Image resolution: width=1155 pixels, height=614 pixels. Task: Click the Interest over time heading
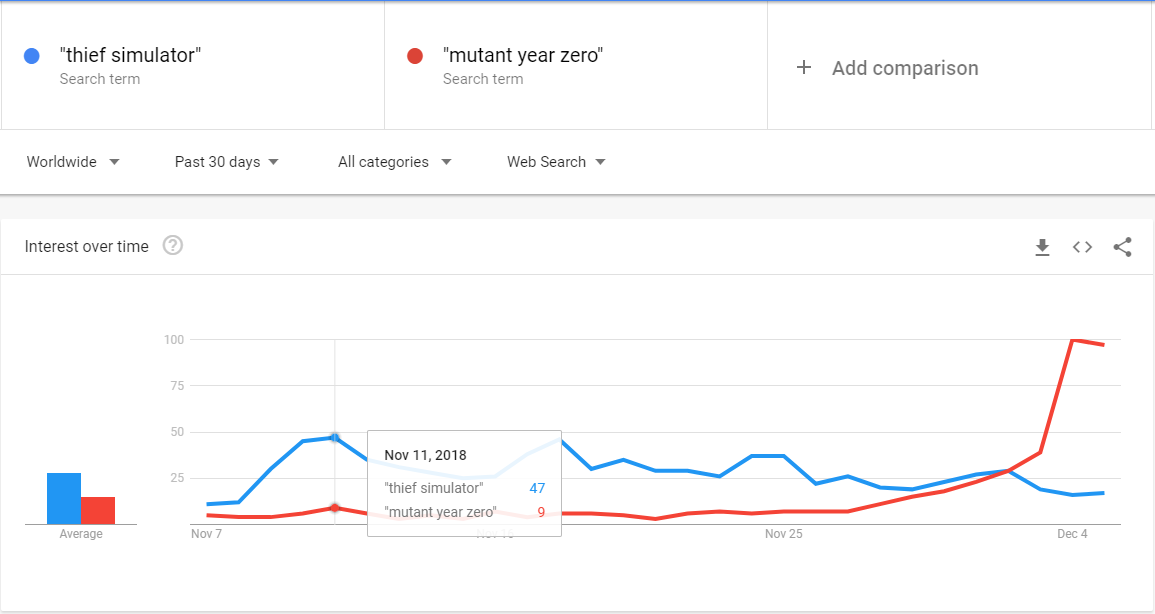tap(87, 247)
